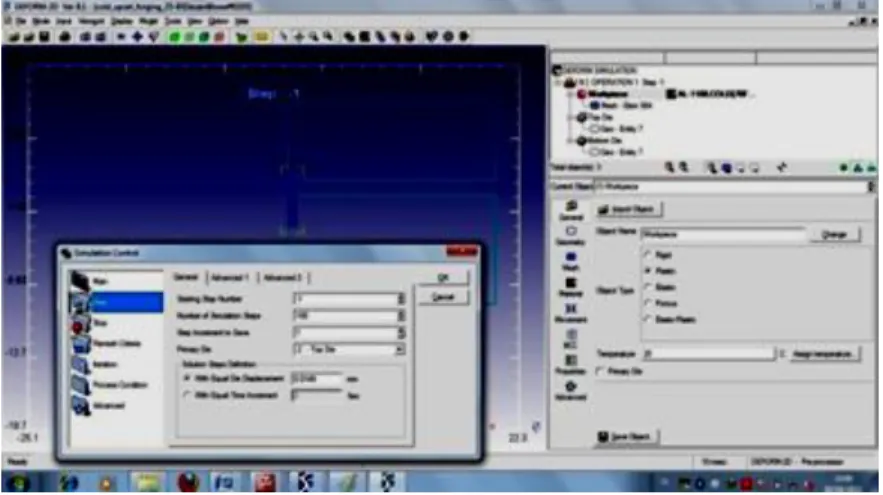This screenshot has width=883, height=495.
Task: Click the axis icon in object tree toolbar
Action: tap(782, 167)
